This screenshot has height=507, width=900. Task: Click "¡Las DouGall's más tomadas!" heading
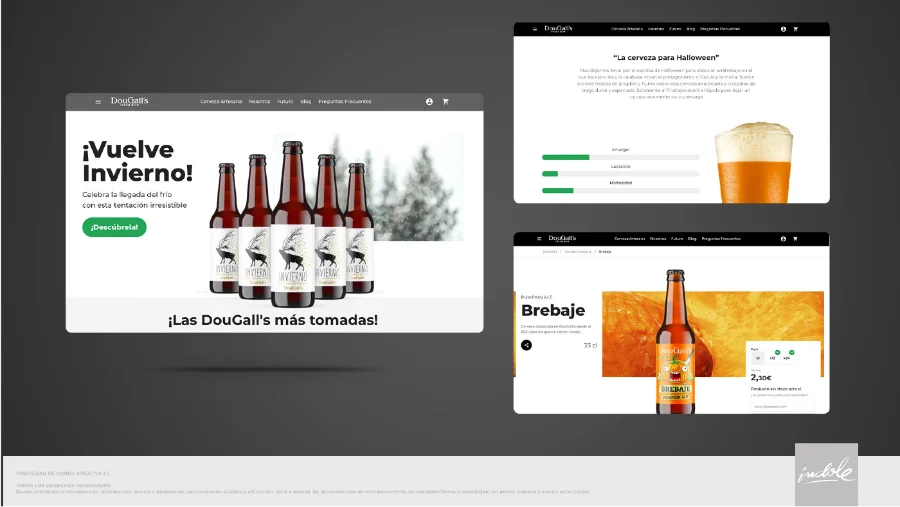(x=273, y=320)
